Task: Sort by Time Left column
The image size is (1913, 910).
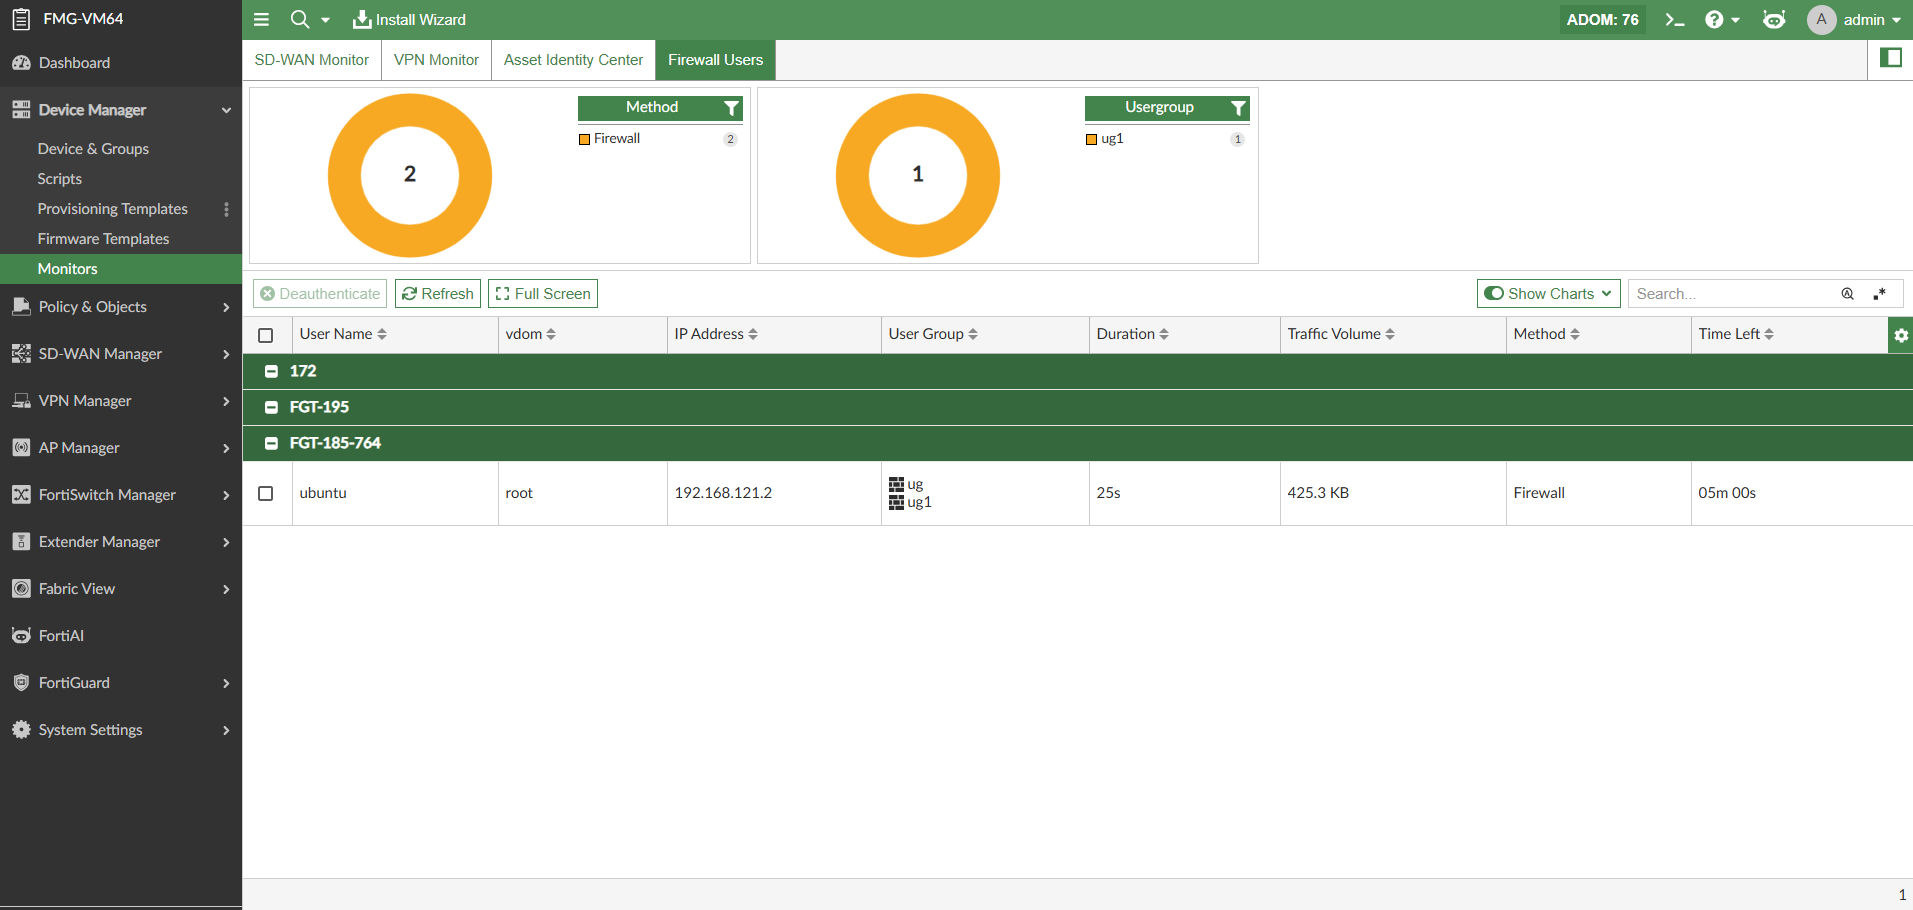Action: pos(1736,334)
